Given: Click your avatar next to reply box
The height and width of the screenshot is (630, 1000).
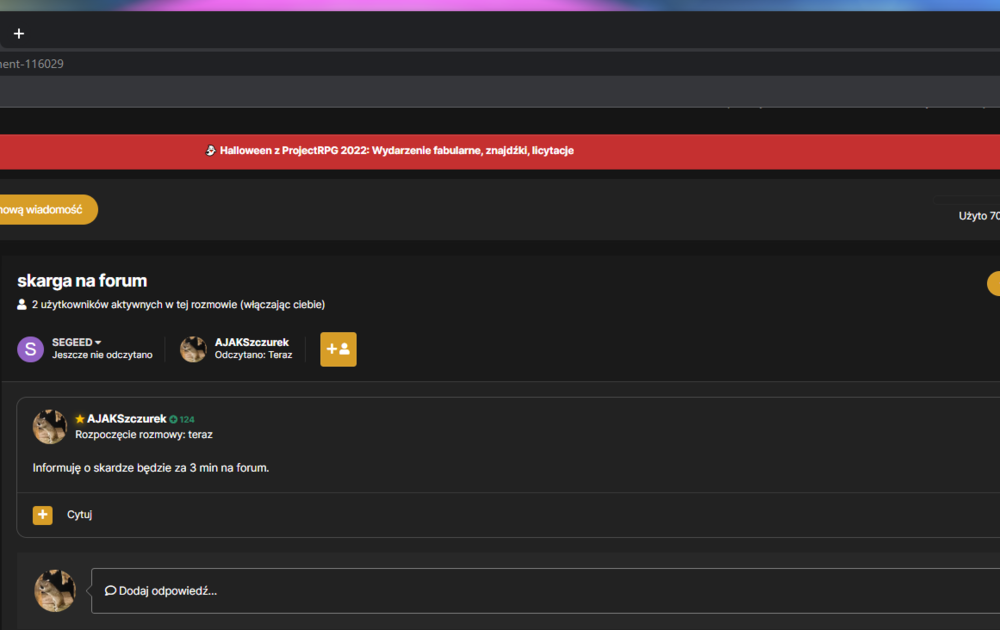Looking at the screenshot, I should [55, 590].
